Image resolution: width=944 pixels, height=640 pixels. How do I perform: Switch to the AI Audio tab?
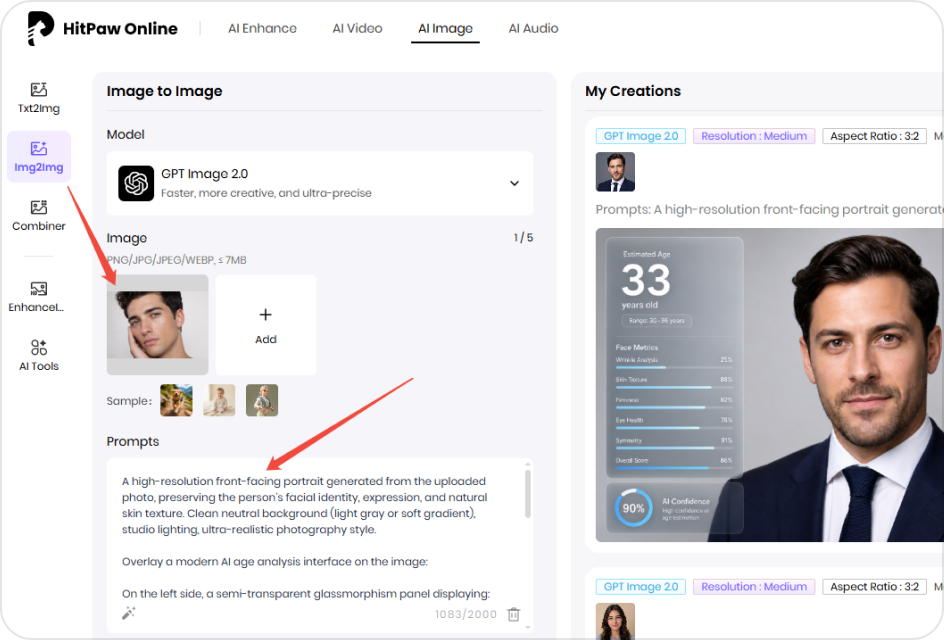click(533, 28)
